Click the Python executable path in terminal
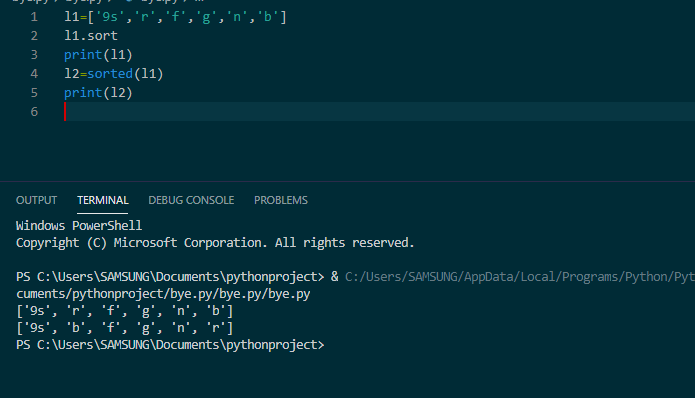 pos(519,277)
